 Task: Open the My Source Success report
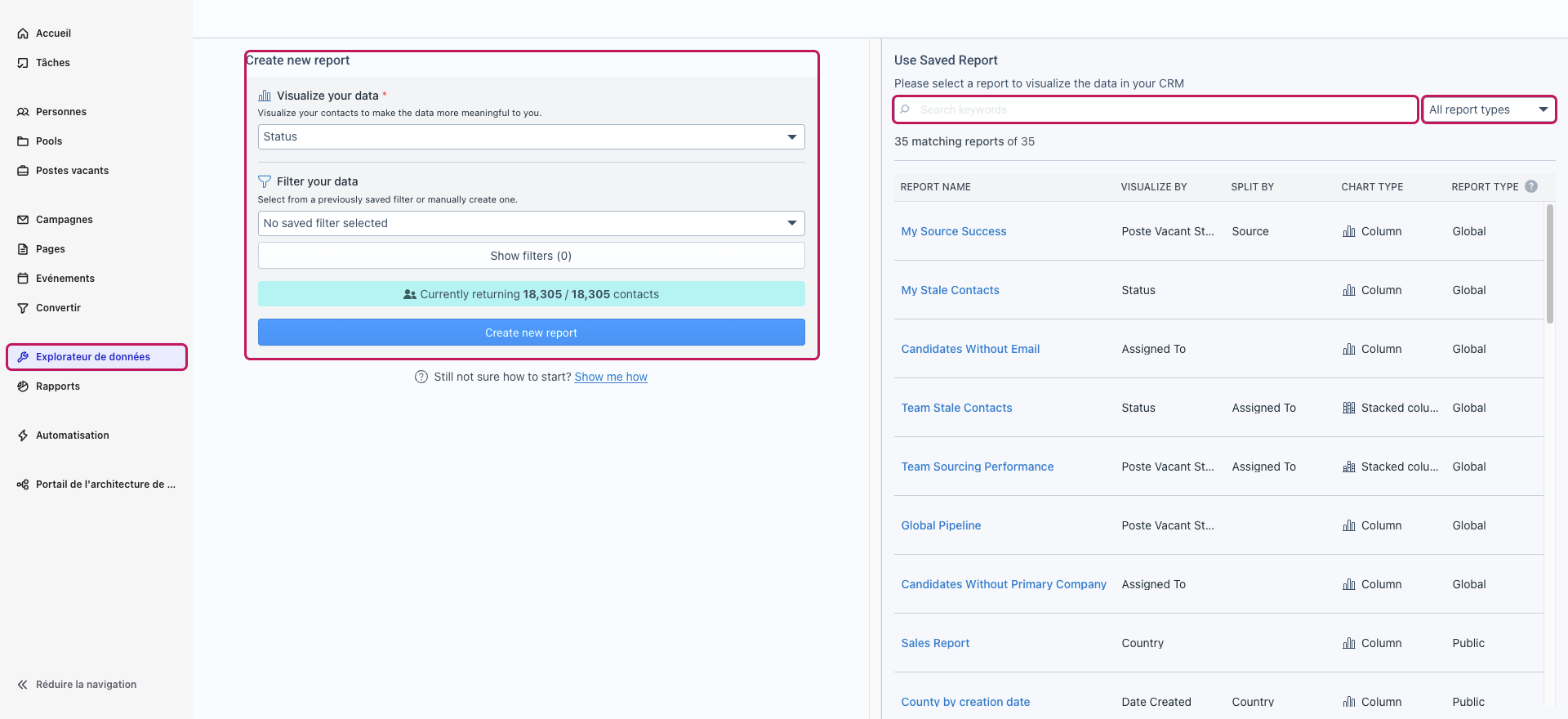coord(953,231)
